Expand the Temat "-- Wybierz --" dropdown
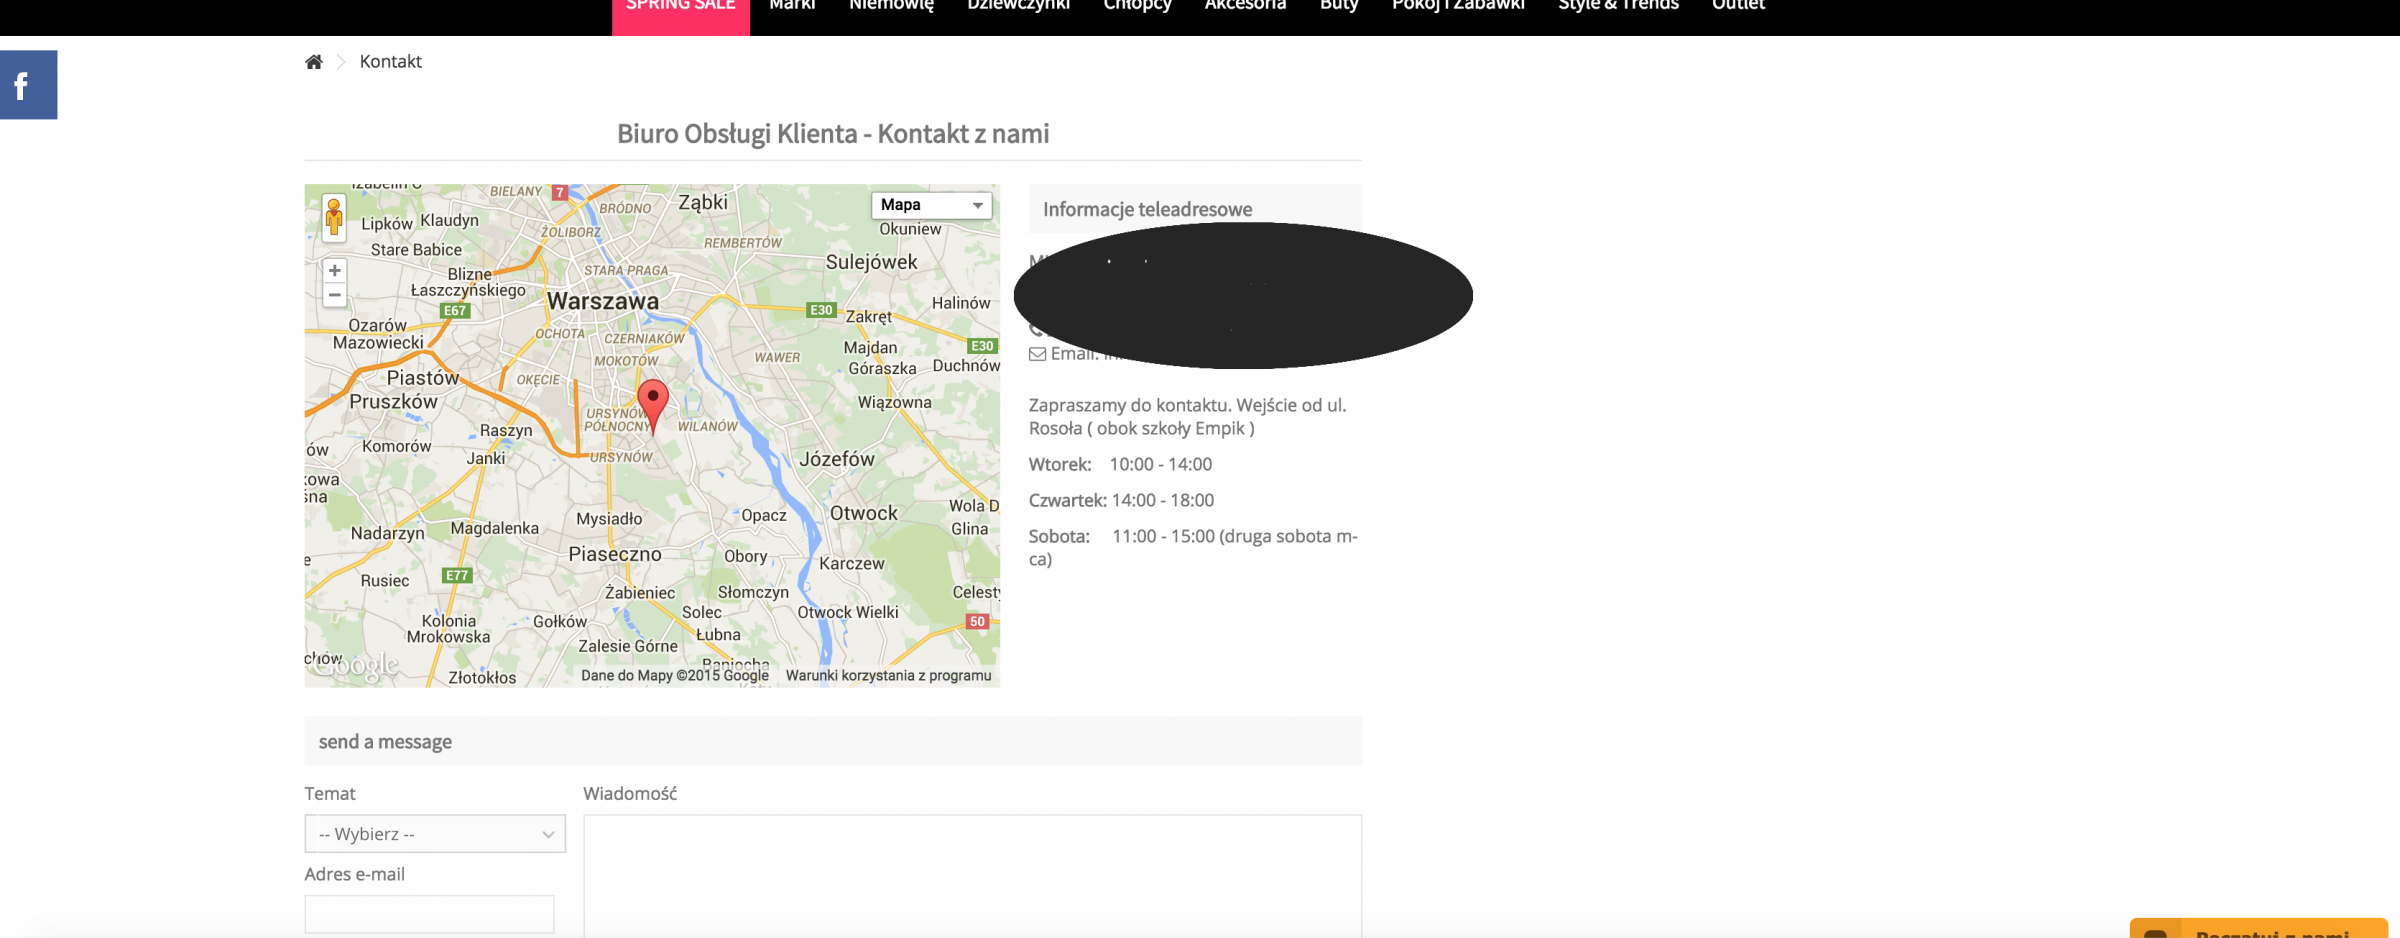Image resolution: width=2400 pixels, height=938 pixels. coord(435,834)
